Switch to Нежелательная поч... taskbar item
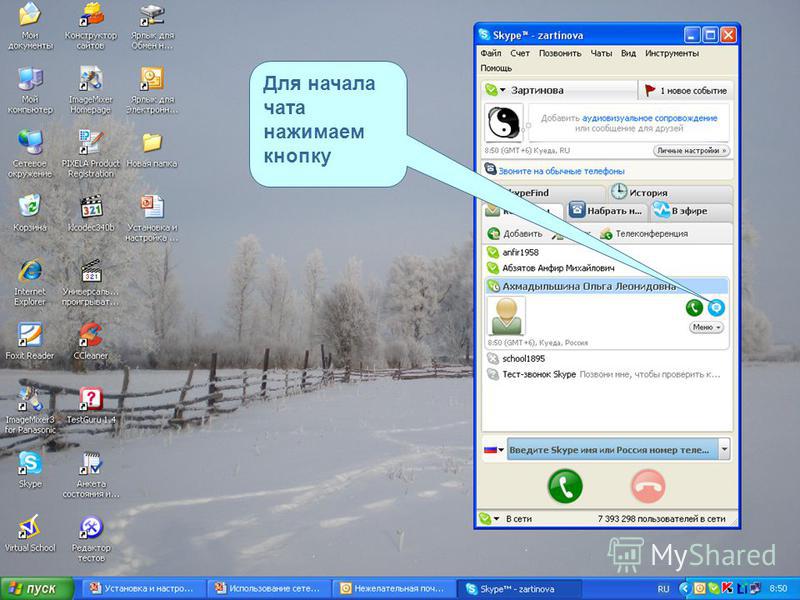This screenshot has height=600, width=800. [x=392, y=588]
